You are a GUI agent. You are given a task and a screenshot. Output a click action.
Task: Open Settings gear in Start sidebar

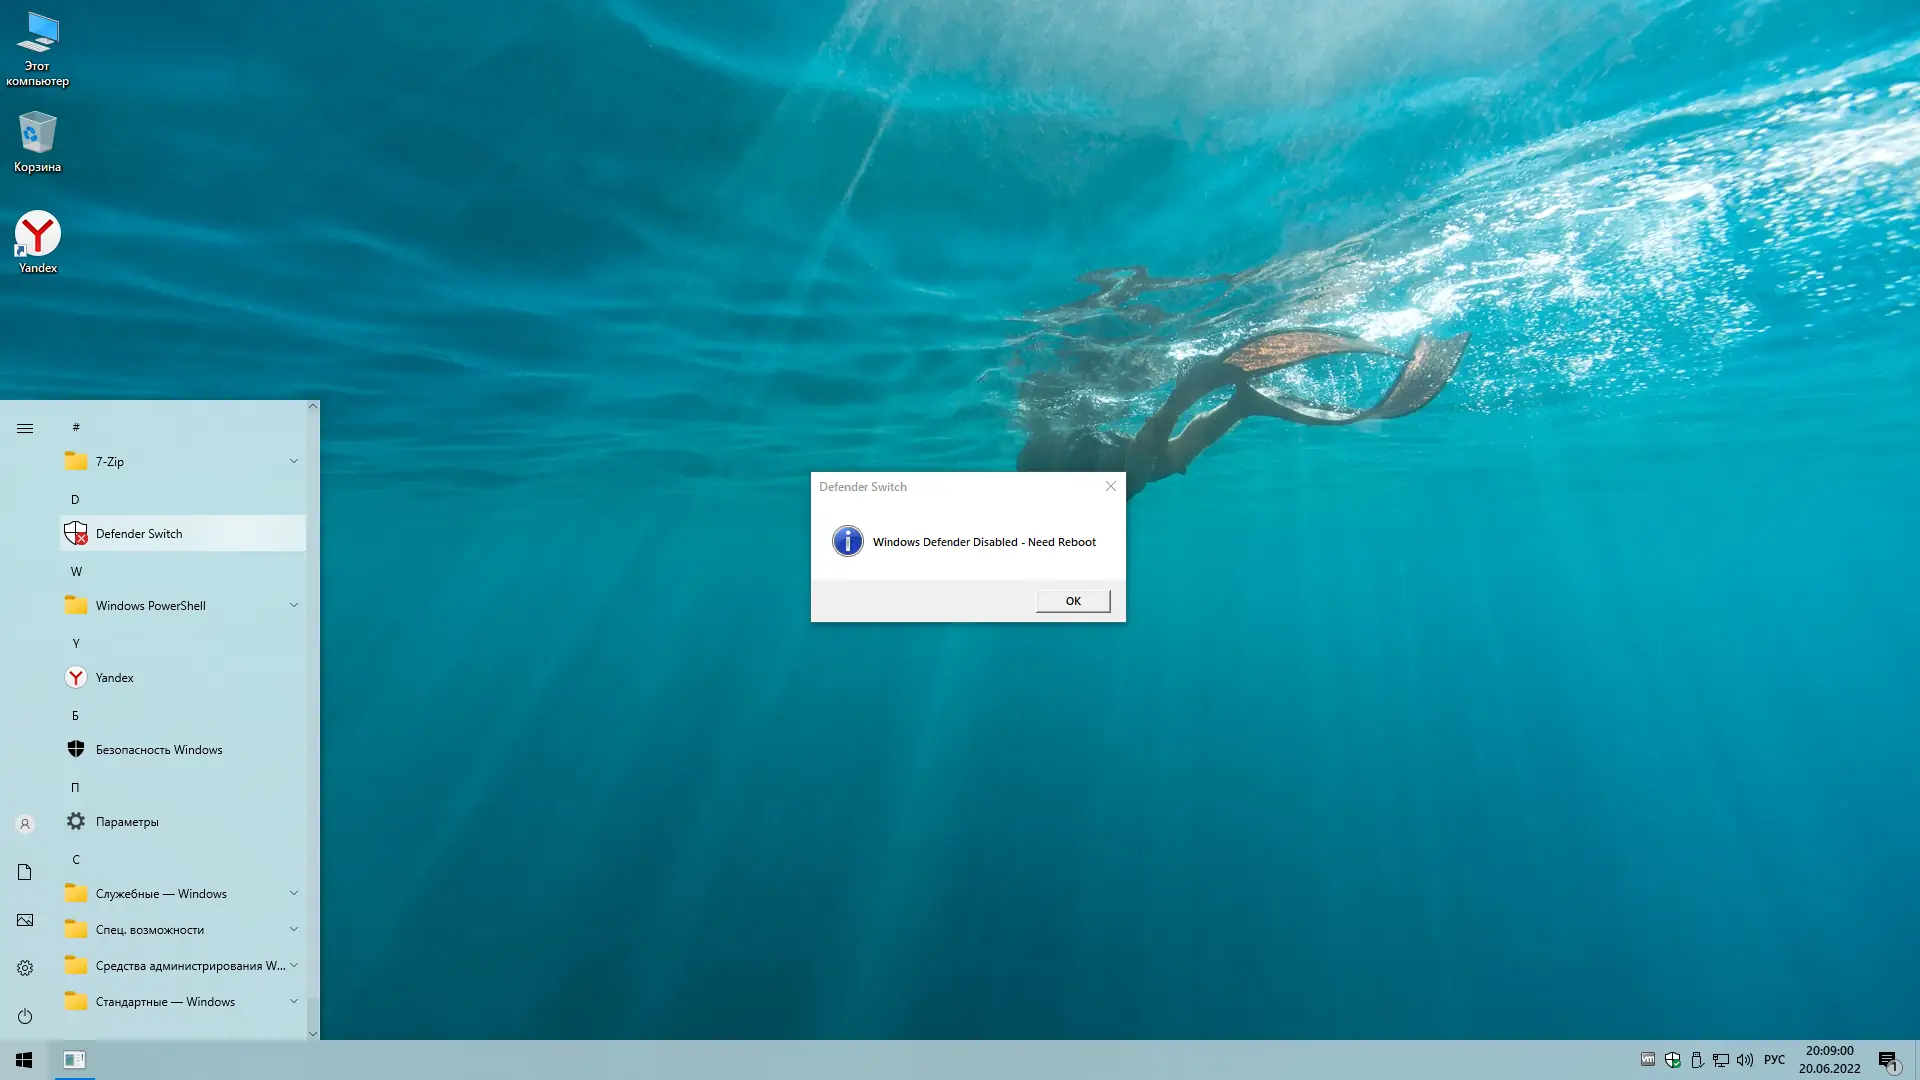point(25,968)
